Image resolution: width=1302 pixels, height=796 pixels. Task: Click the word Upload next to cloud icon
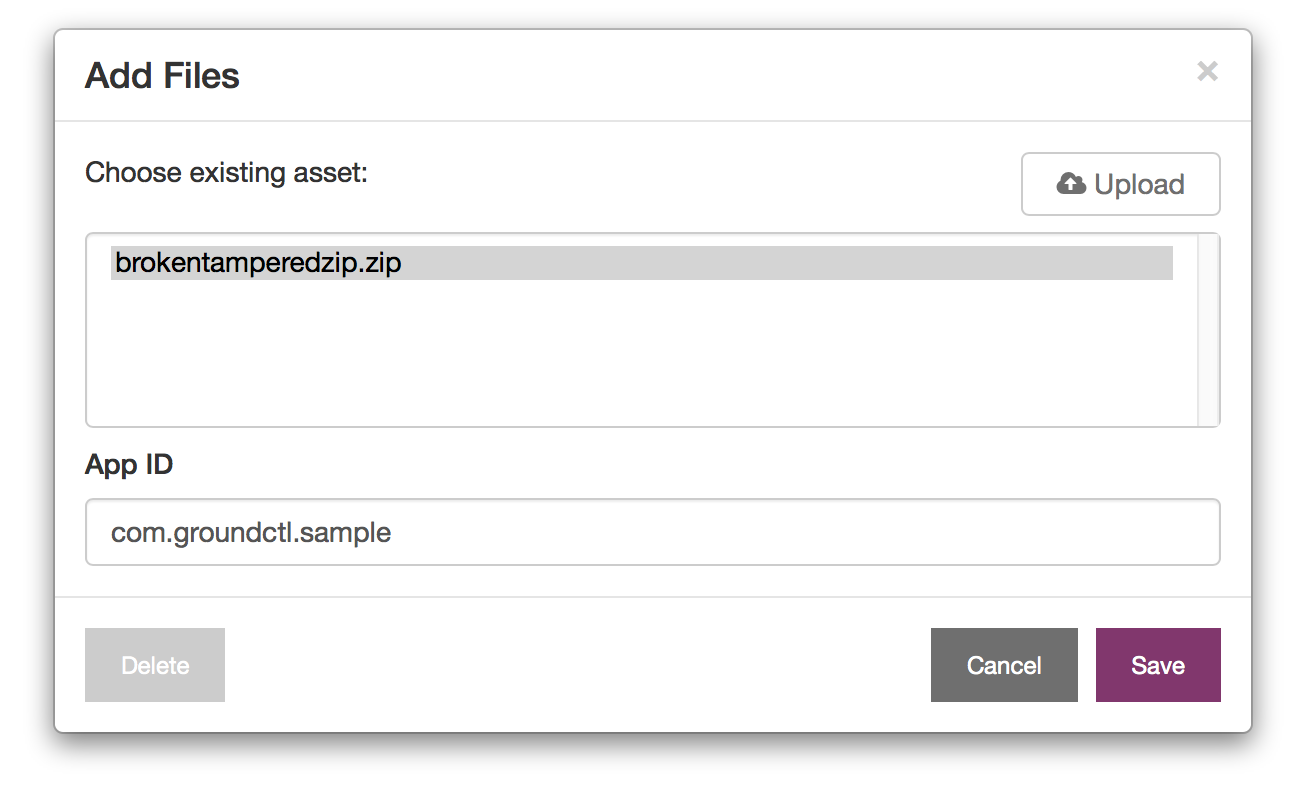coord(1139,185)
